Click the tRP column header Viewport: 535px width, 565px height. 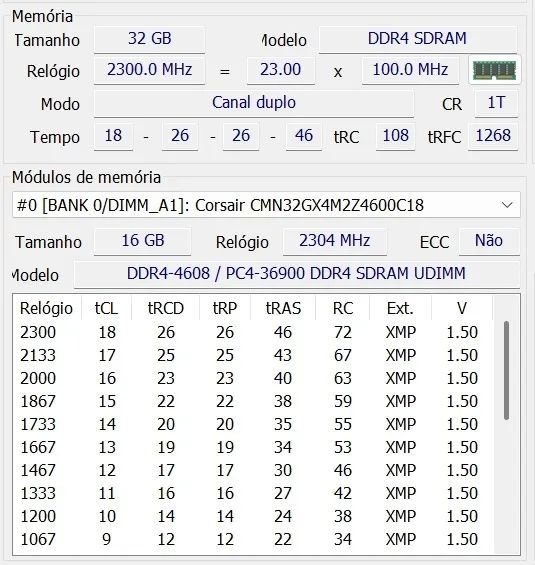(225, 309)
